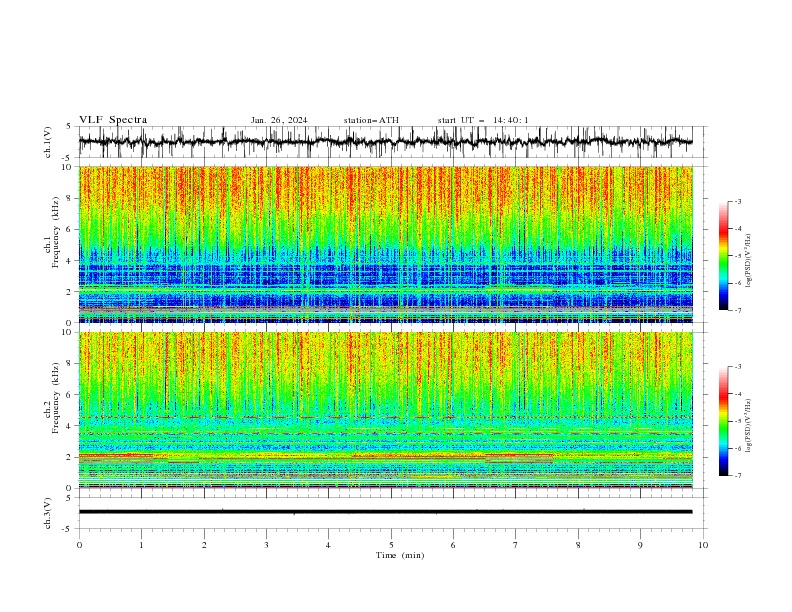Click the time axis tick label 9

pos(640,545)
